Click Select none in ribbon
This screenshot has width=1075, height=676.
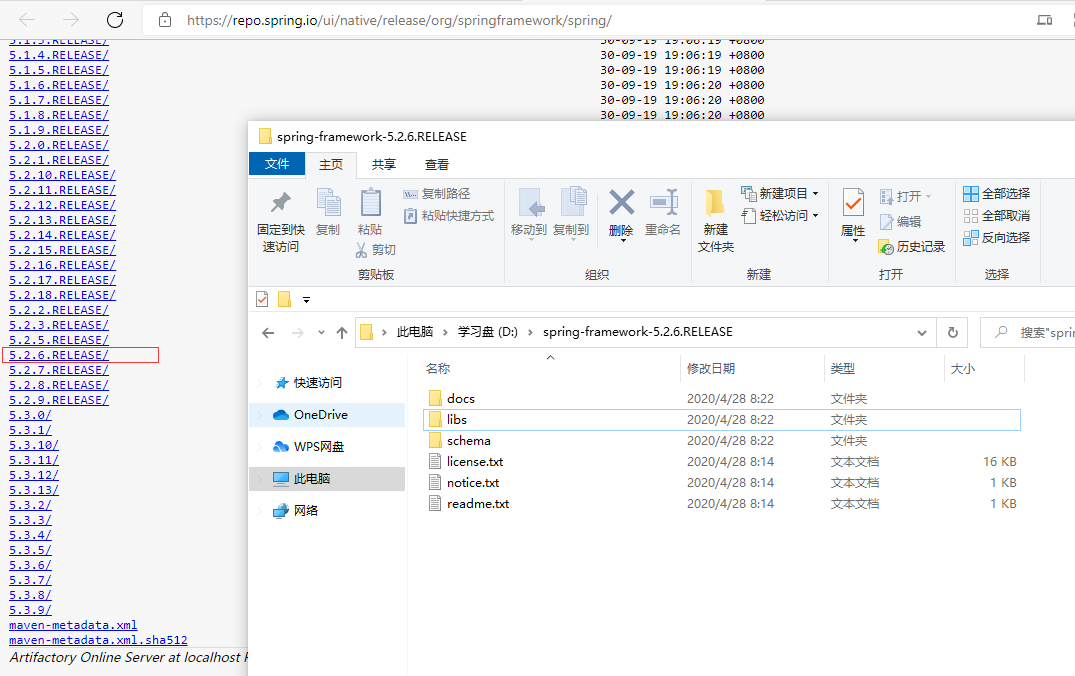(996, 216)
